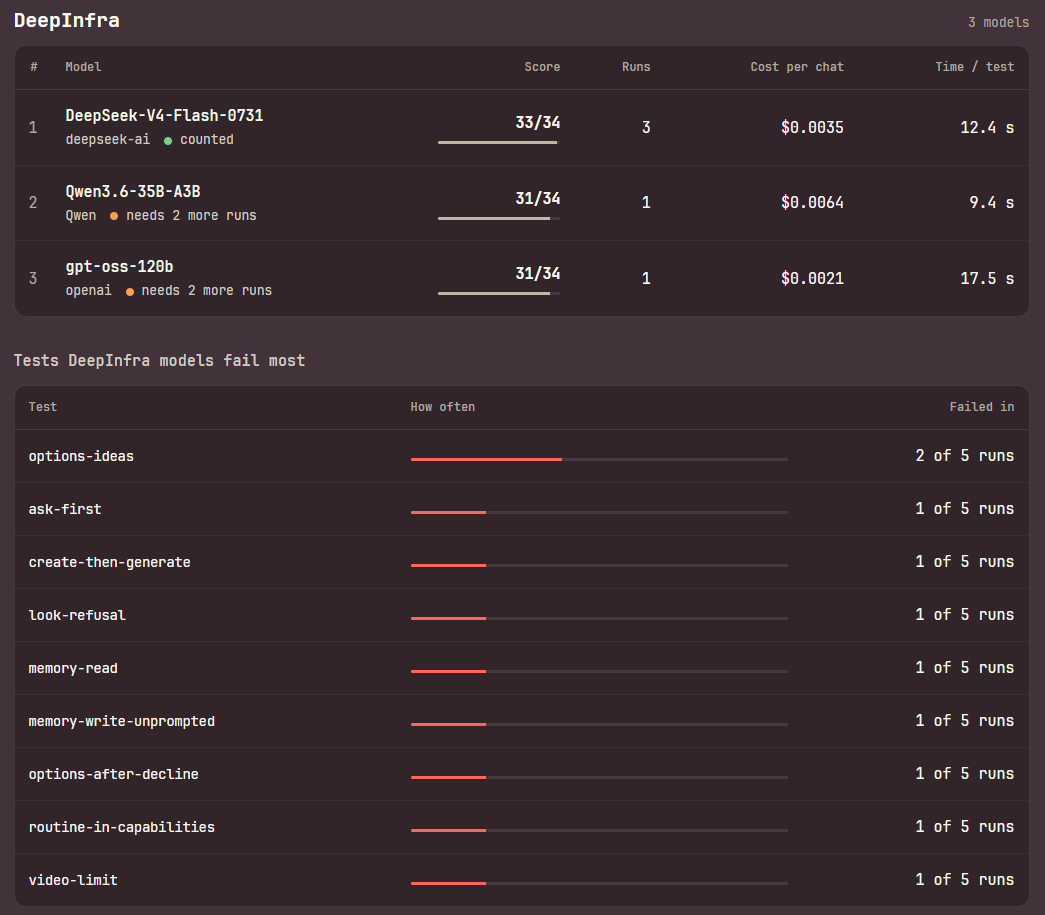Click the $0.0035 cost value

click(812, 127)
